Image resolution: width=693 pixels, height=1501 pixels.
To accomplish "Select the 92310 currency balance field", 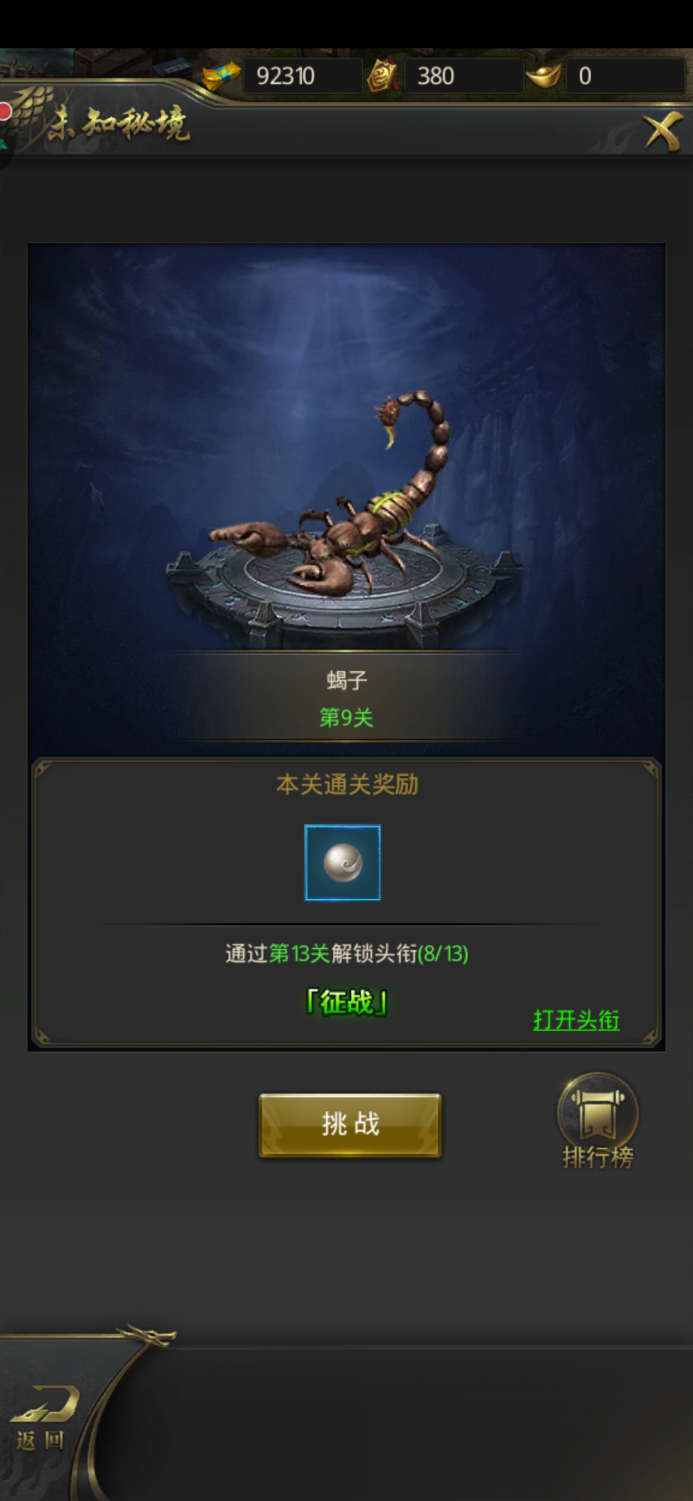I will 303,76.
